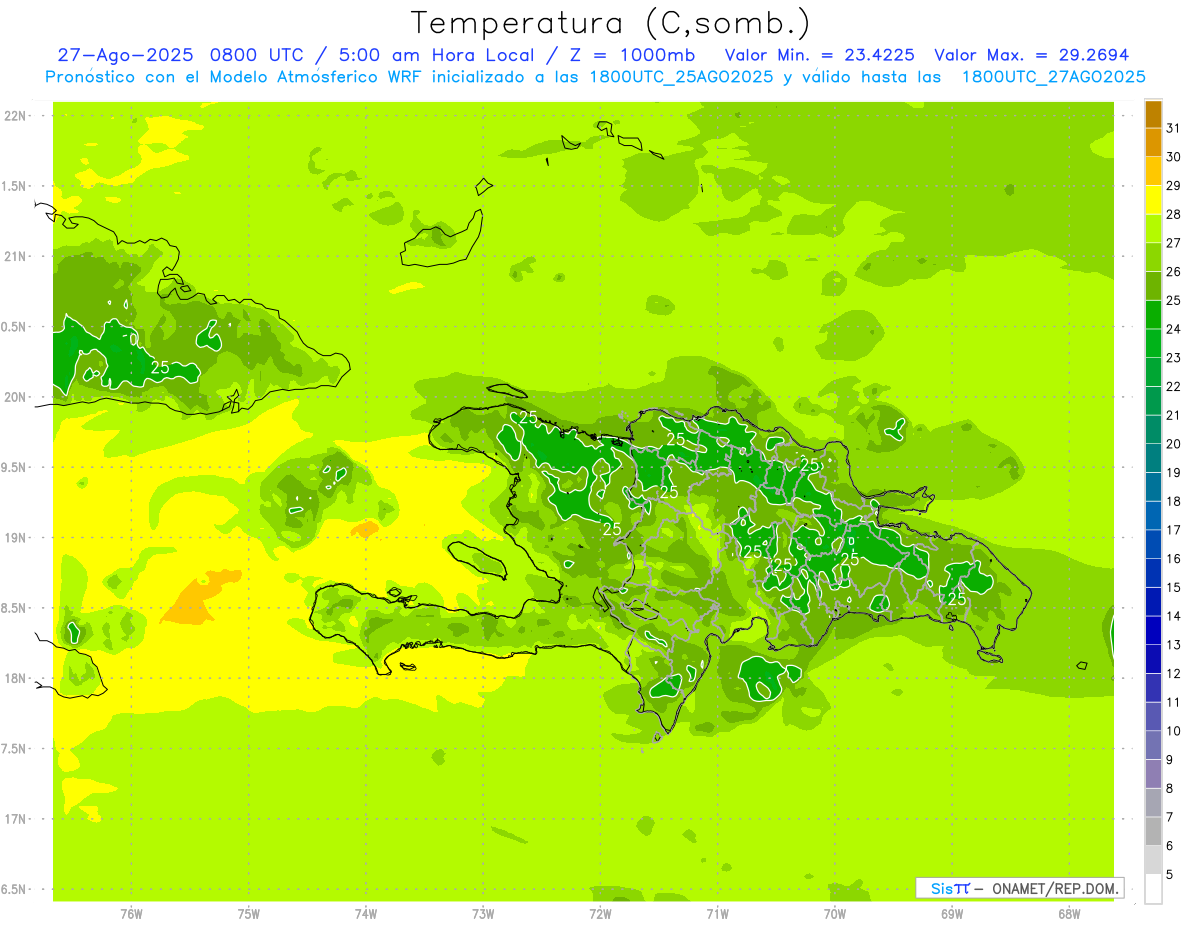Click the yellow 28–29 color bar segment
This screenshot has width=1200, height=927.
(x=1153, y=200)
